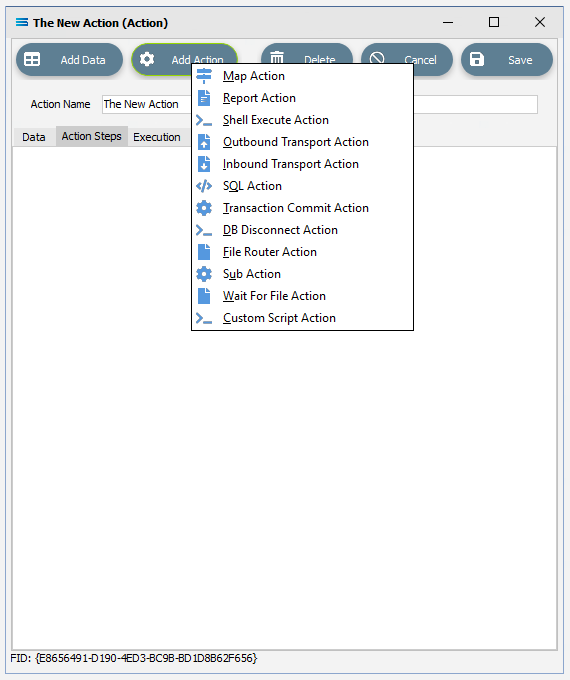Click the Add Data button
The width and height of the screenshot is (570, 680).
coord(69,60)
